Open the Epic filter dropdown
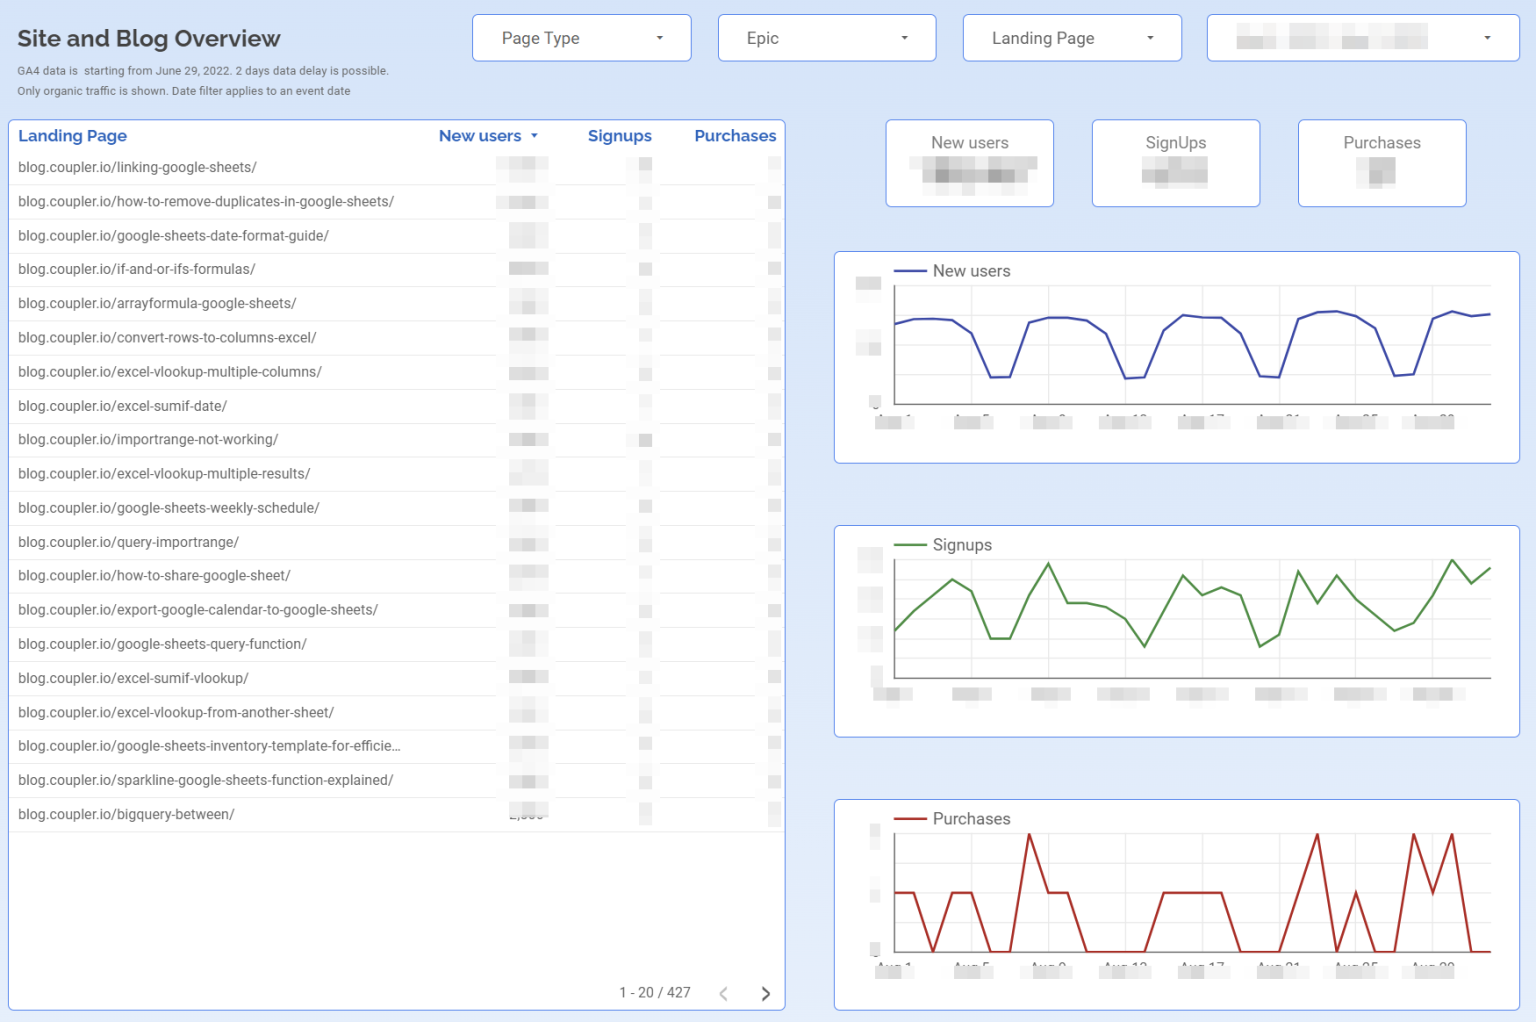The image size is (1536, 1022). (x=827, y=38)
